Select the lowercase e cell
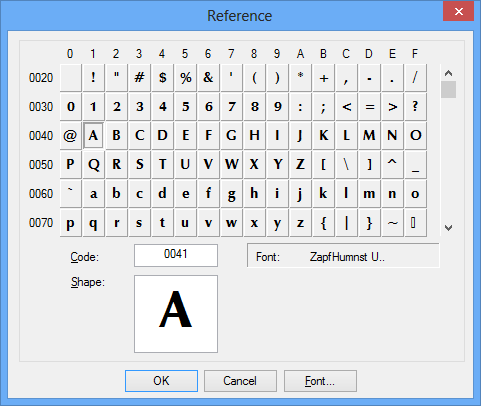This screenshot has width=481, height=406. click(x=185, y=193)
